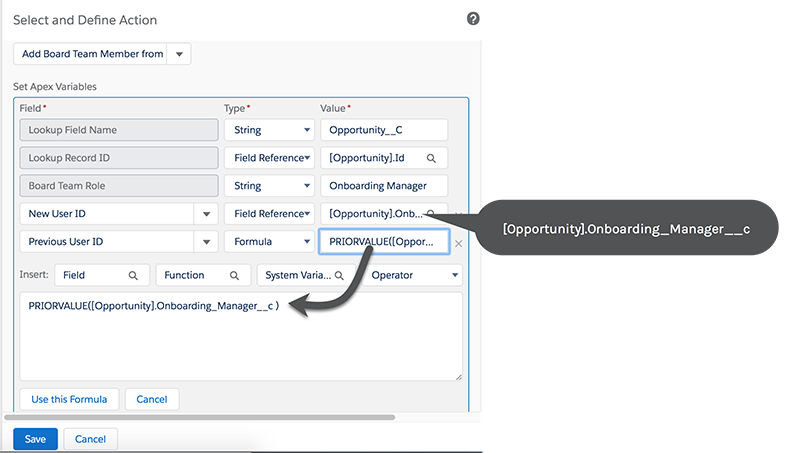The width and height of the screenshot is (800, 453).
Task: Click the help question mark icon
Action: click(473, 19)
